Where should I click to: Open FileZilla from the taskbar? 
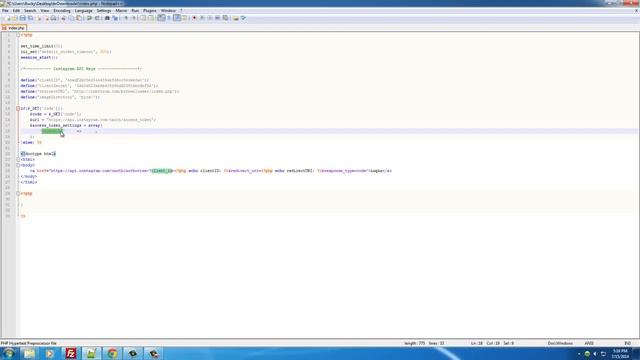pos(71,353)
